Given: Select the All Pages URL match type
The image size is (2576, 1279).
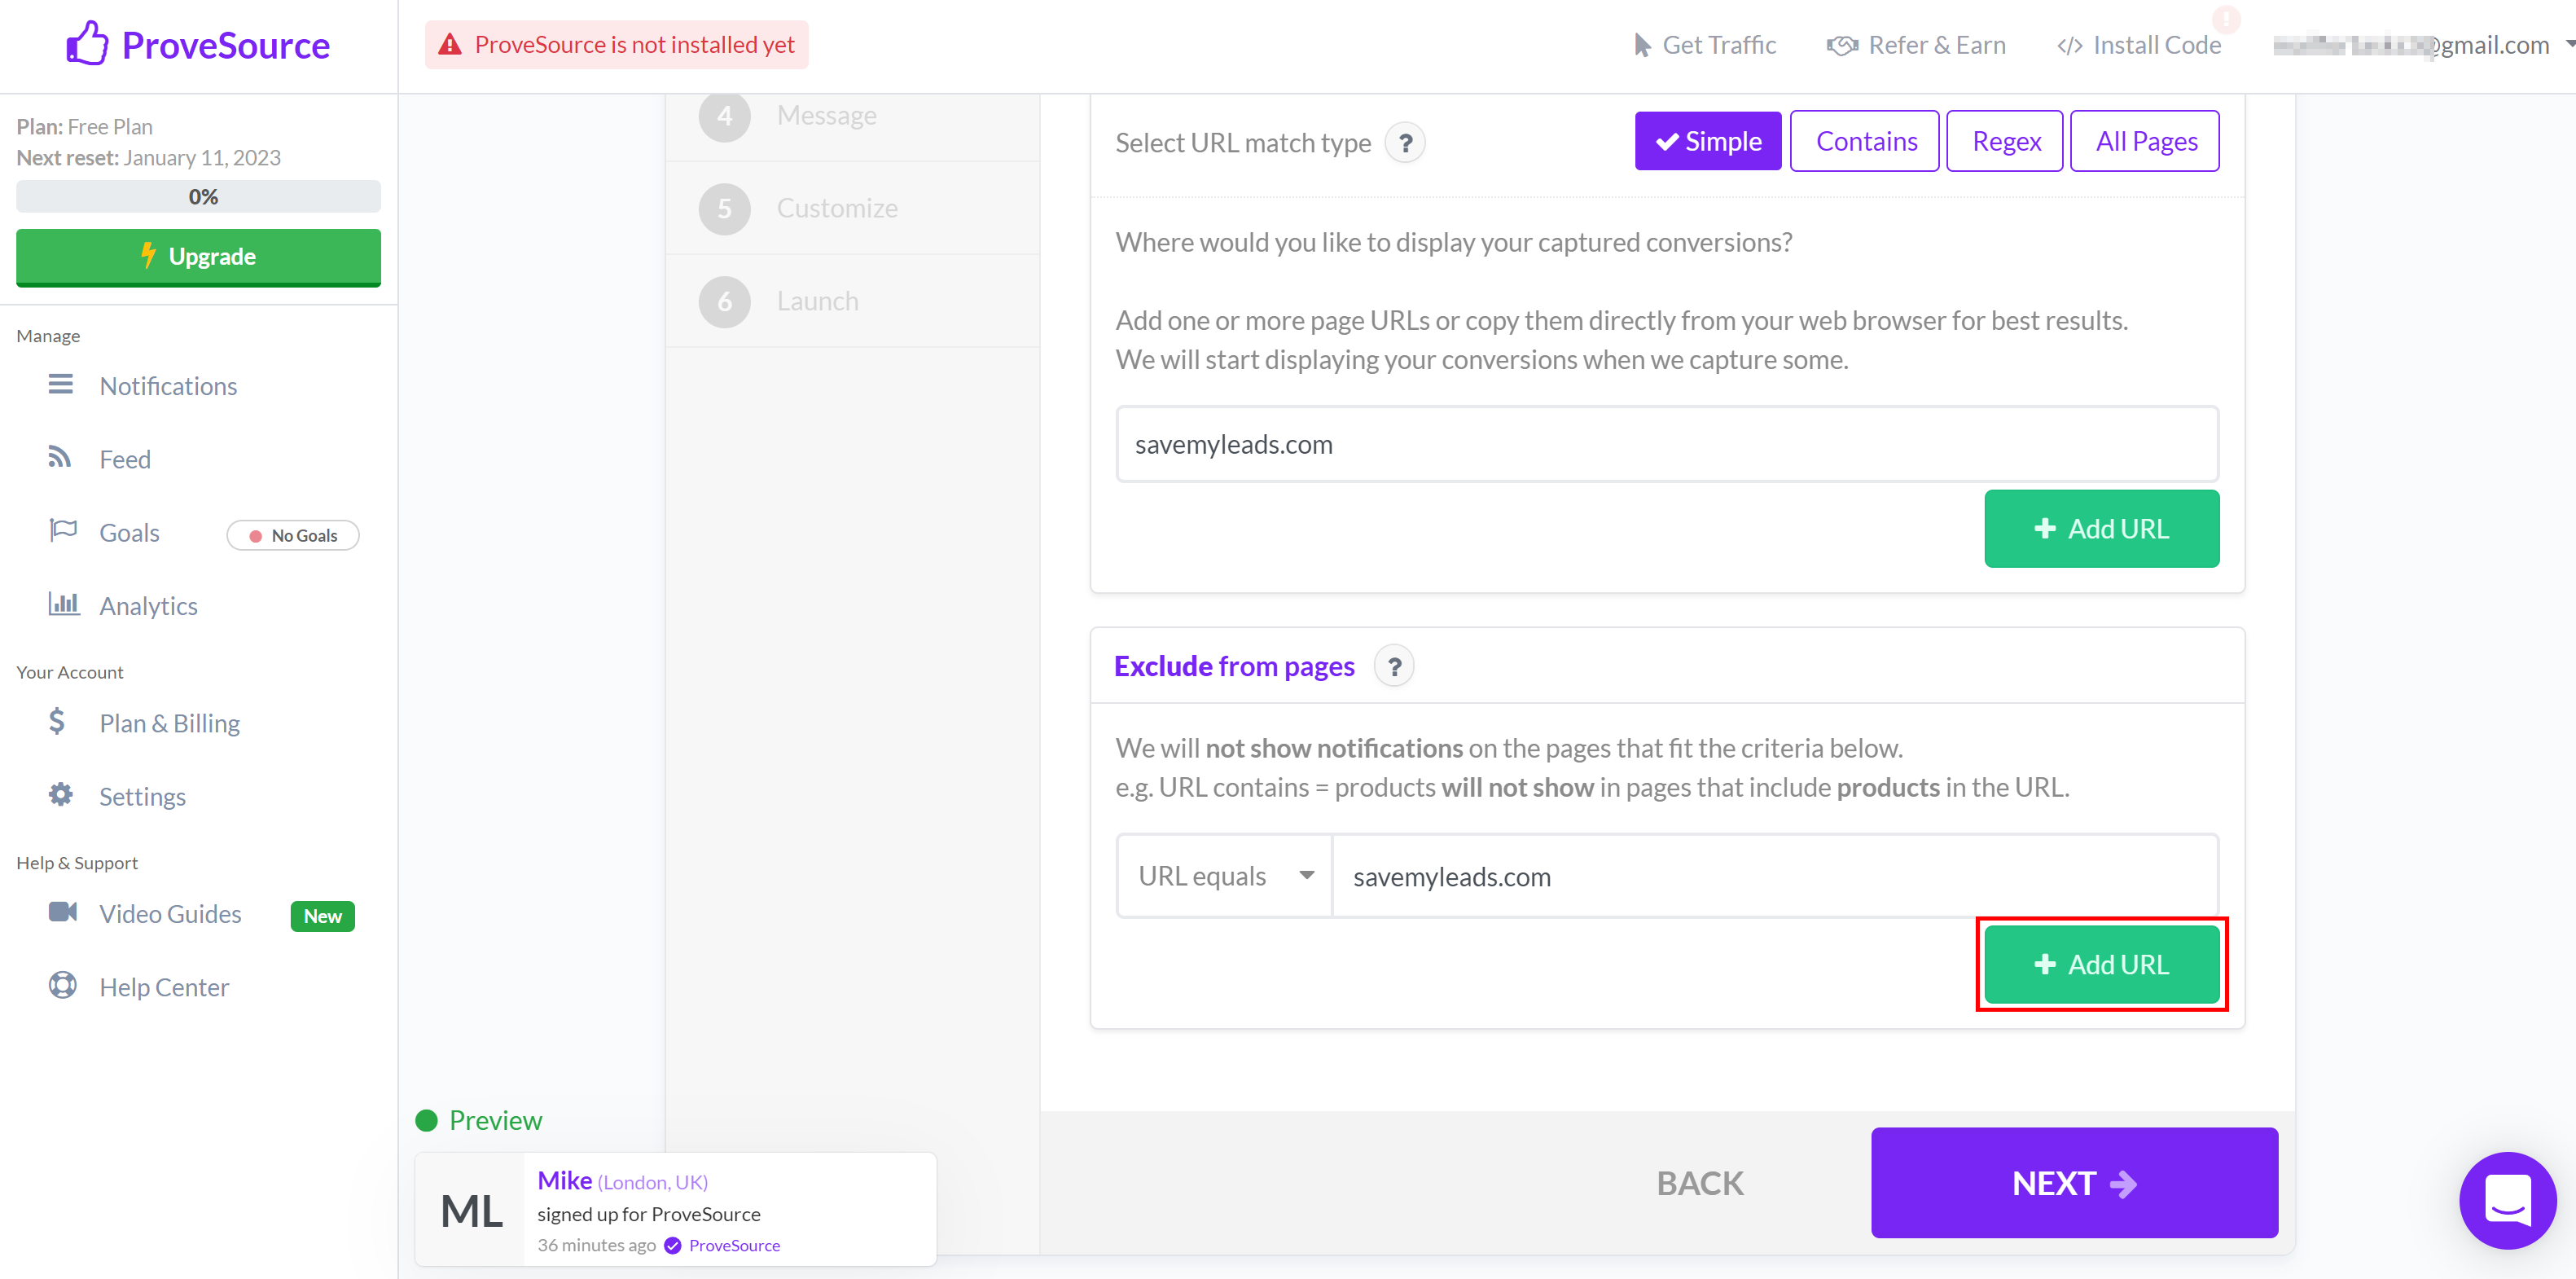Looking at the screenshot, I should (x=2145, y=141).
